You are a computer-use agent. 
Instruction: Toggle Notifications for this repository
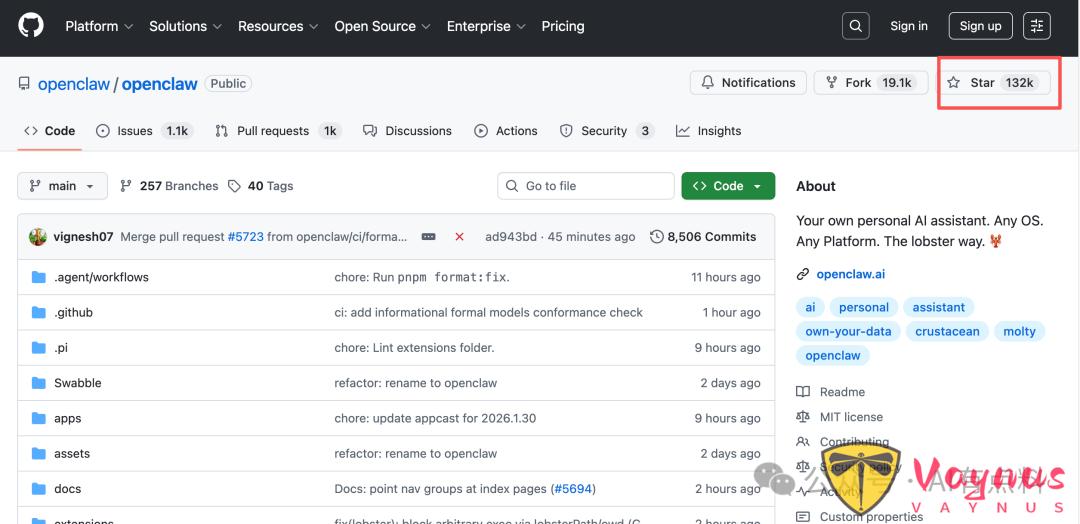tap(748, 83)
